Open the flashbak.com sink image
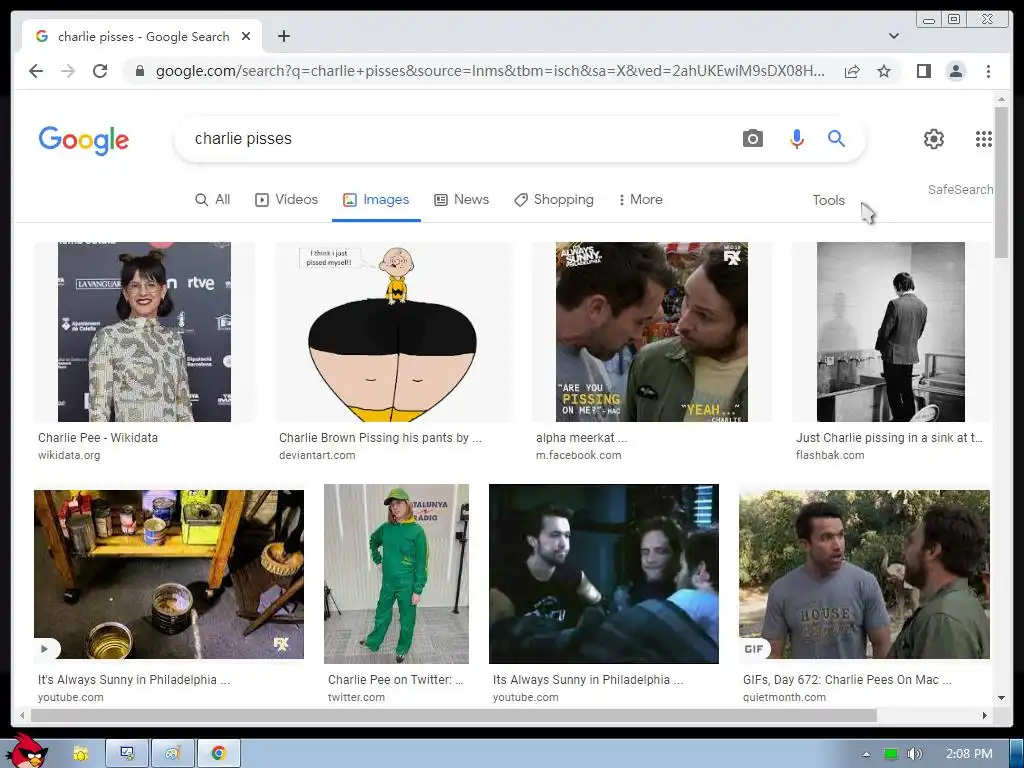Screen dimensions: 1024x768 891,332
